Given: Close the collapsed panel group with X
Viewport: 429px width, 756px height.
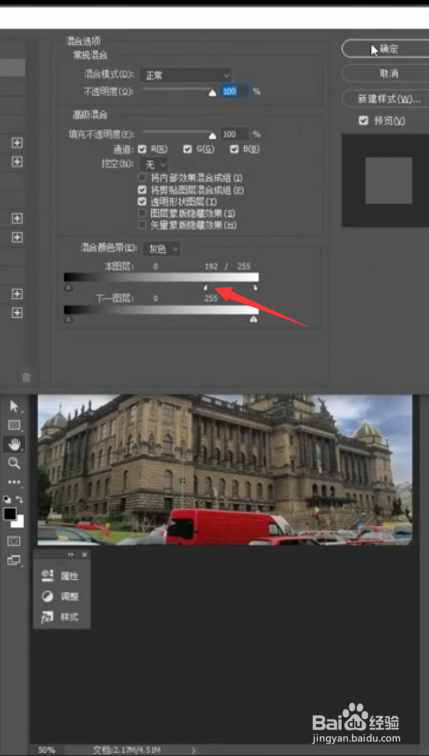Looking at the screenshot, I should click(84, 555).
